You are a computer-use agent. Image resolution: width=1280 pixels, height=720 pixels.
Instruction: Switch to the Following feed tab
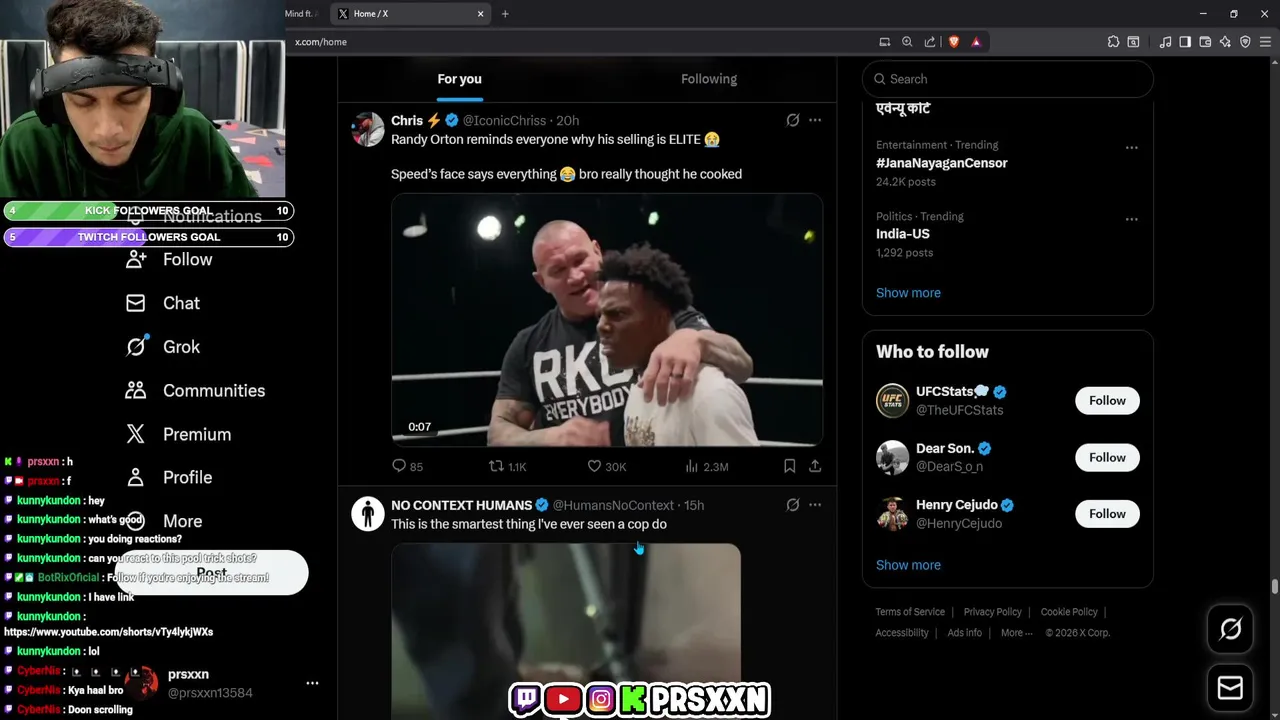click(x=709, y=79)
